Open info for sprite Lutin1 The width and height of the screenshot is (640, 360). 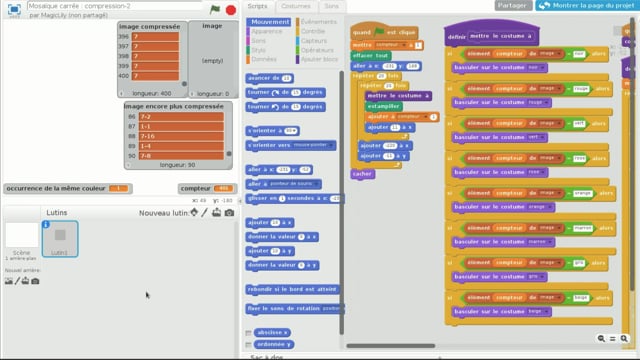[46, 224]
